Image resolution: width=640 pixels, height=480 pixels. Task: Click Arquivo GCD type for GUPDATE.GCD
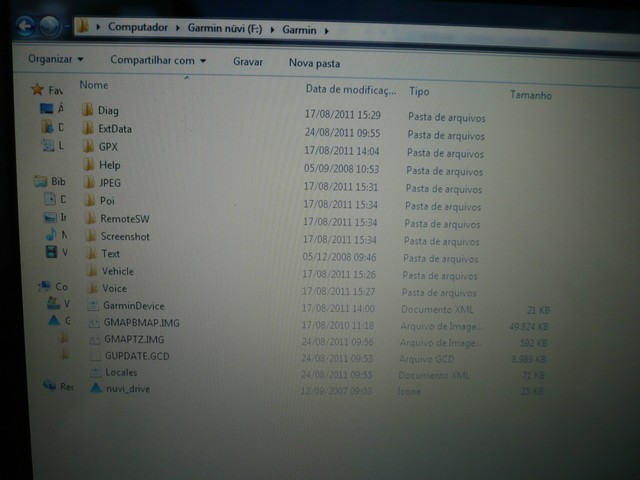pos(427,359)
